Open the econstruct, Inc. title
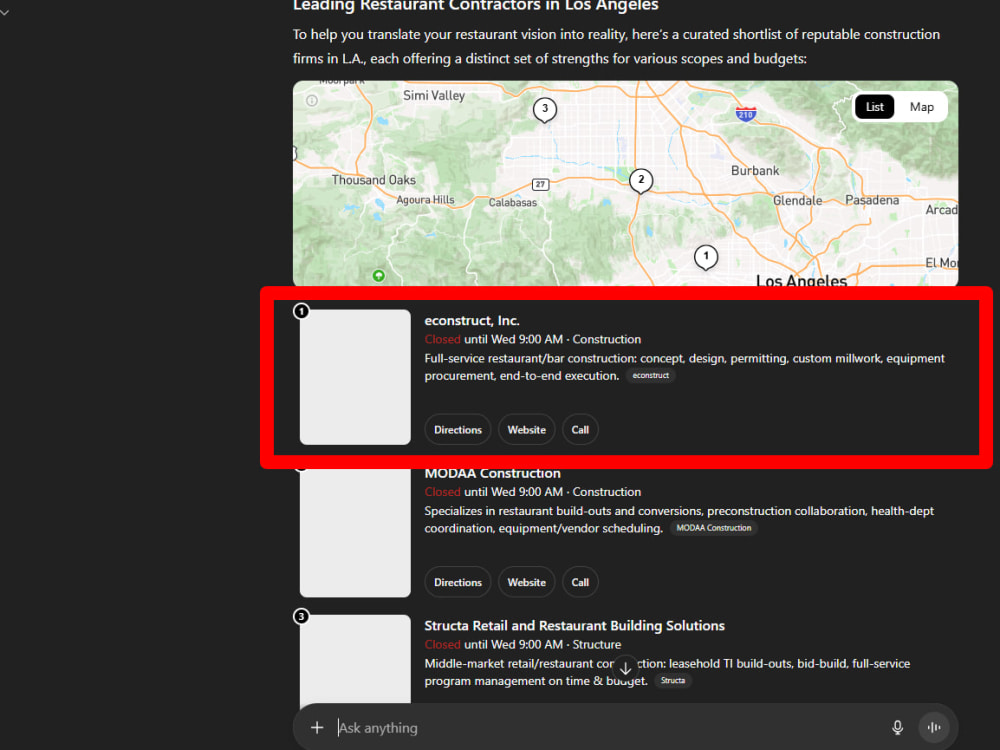The width and height of the screenshot is (1000, 750). point(472,321)
